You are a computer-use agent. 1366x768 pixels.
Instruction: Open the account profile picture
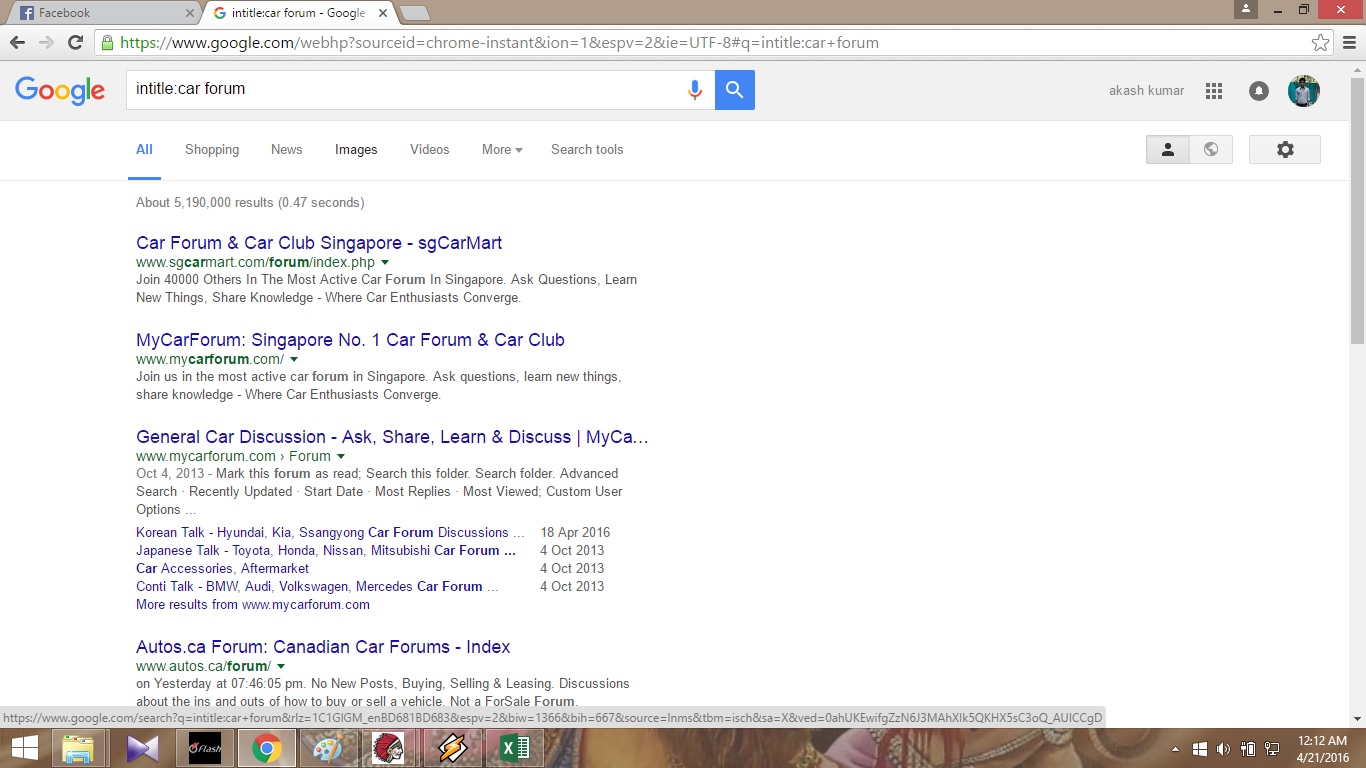[x=1304, y=91]
